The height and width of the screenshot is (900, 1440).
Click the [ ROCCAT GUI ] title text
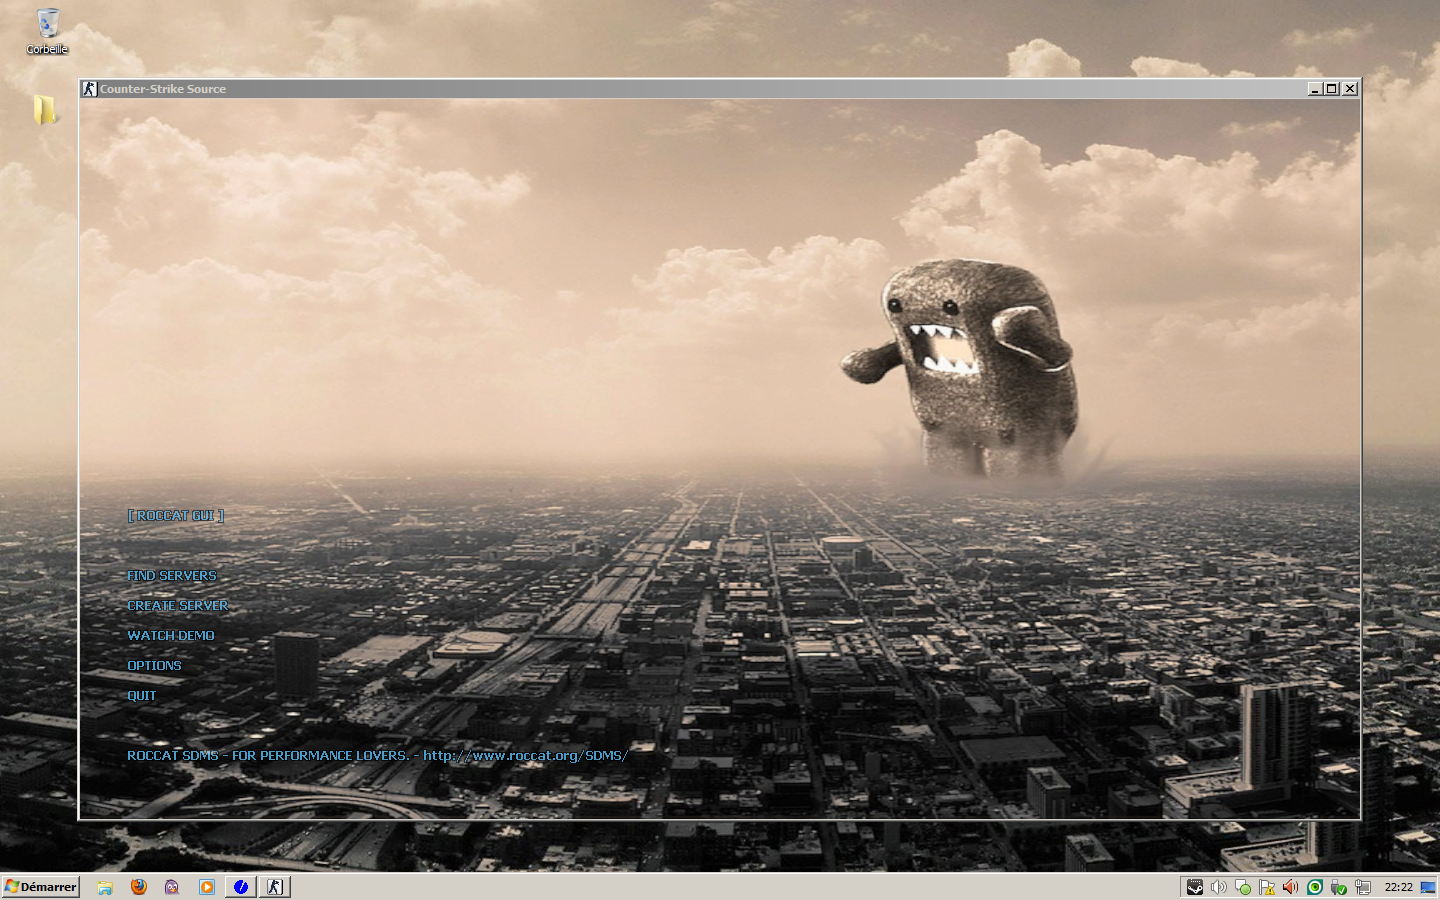tap(176, 515)
